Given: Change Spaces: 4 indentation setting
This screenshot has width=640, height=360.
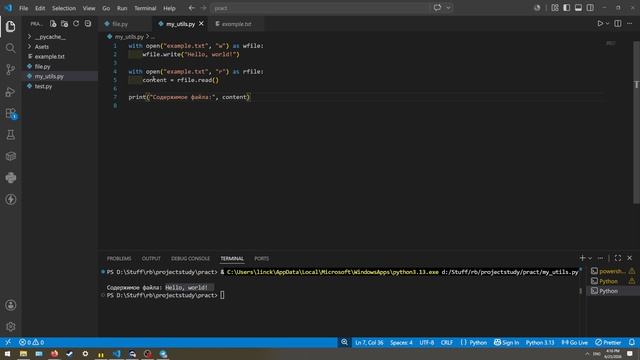Looking at the screenshot, I should tap(401, 342).
